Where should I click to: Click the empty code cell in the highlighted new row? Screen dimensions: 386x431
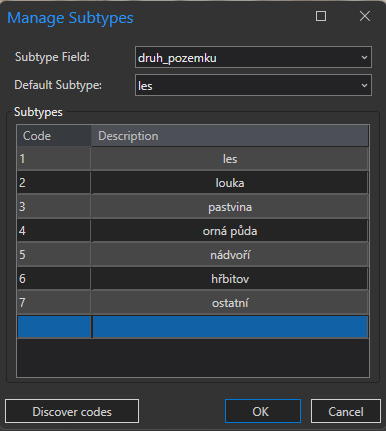(54, 327)
